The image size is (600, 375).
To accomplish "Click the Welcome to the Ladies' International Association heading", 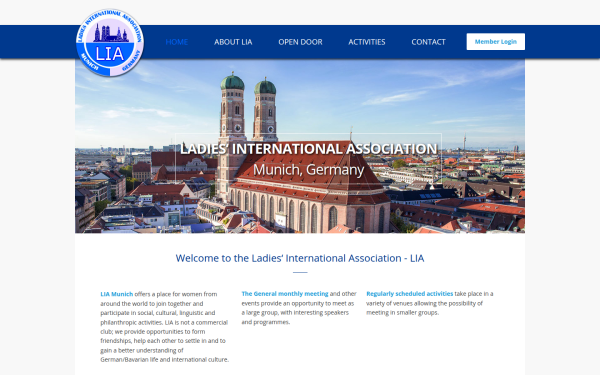I will click(x=300, y=258).
